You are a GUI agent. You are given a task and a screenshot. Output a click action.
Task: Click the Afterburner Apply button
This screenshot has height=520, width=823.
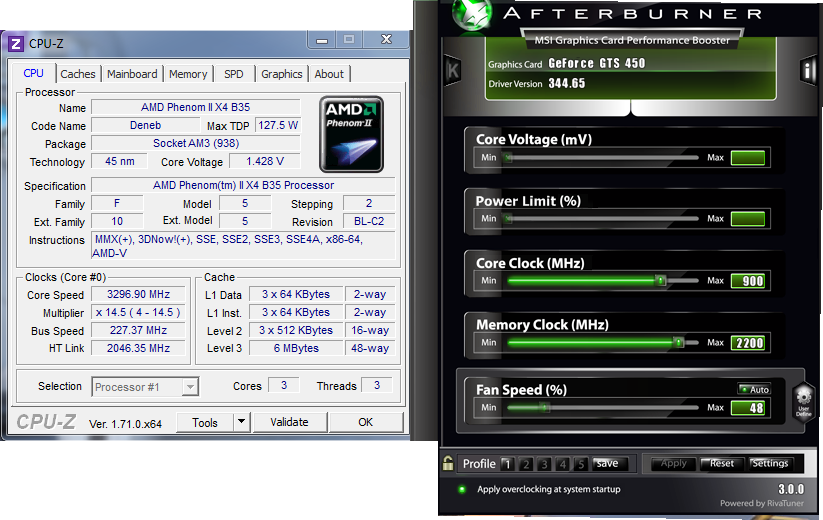pos(673,463)
